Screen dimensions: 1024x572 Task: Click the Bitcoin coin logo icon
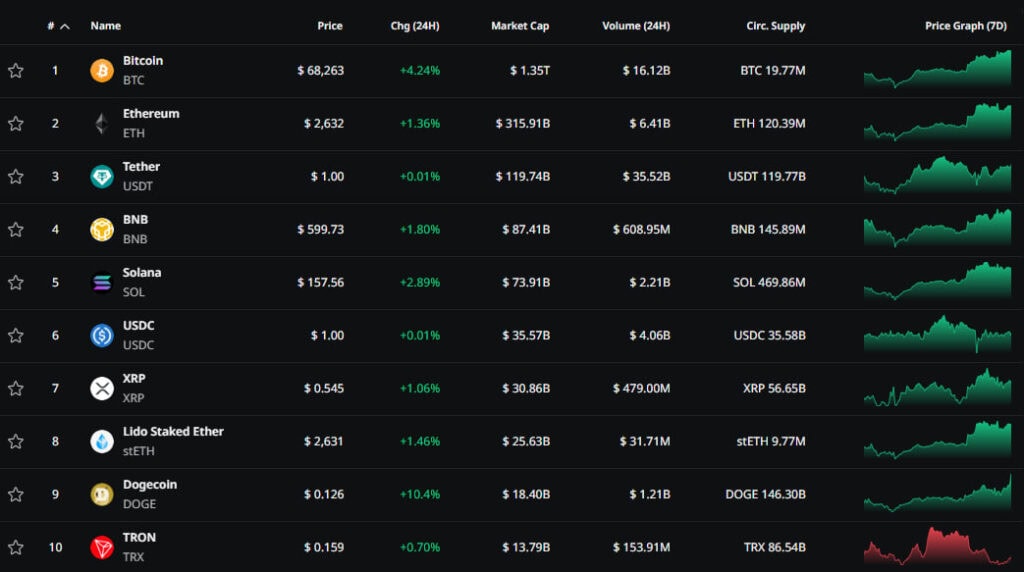coord(102,71)
